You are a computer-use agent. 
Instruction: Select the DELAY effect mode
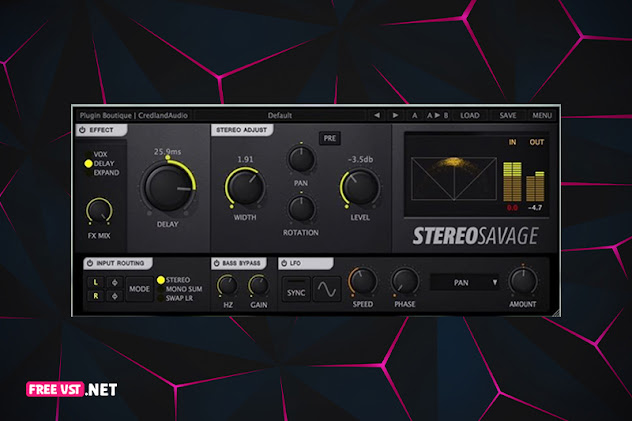100,164
